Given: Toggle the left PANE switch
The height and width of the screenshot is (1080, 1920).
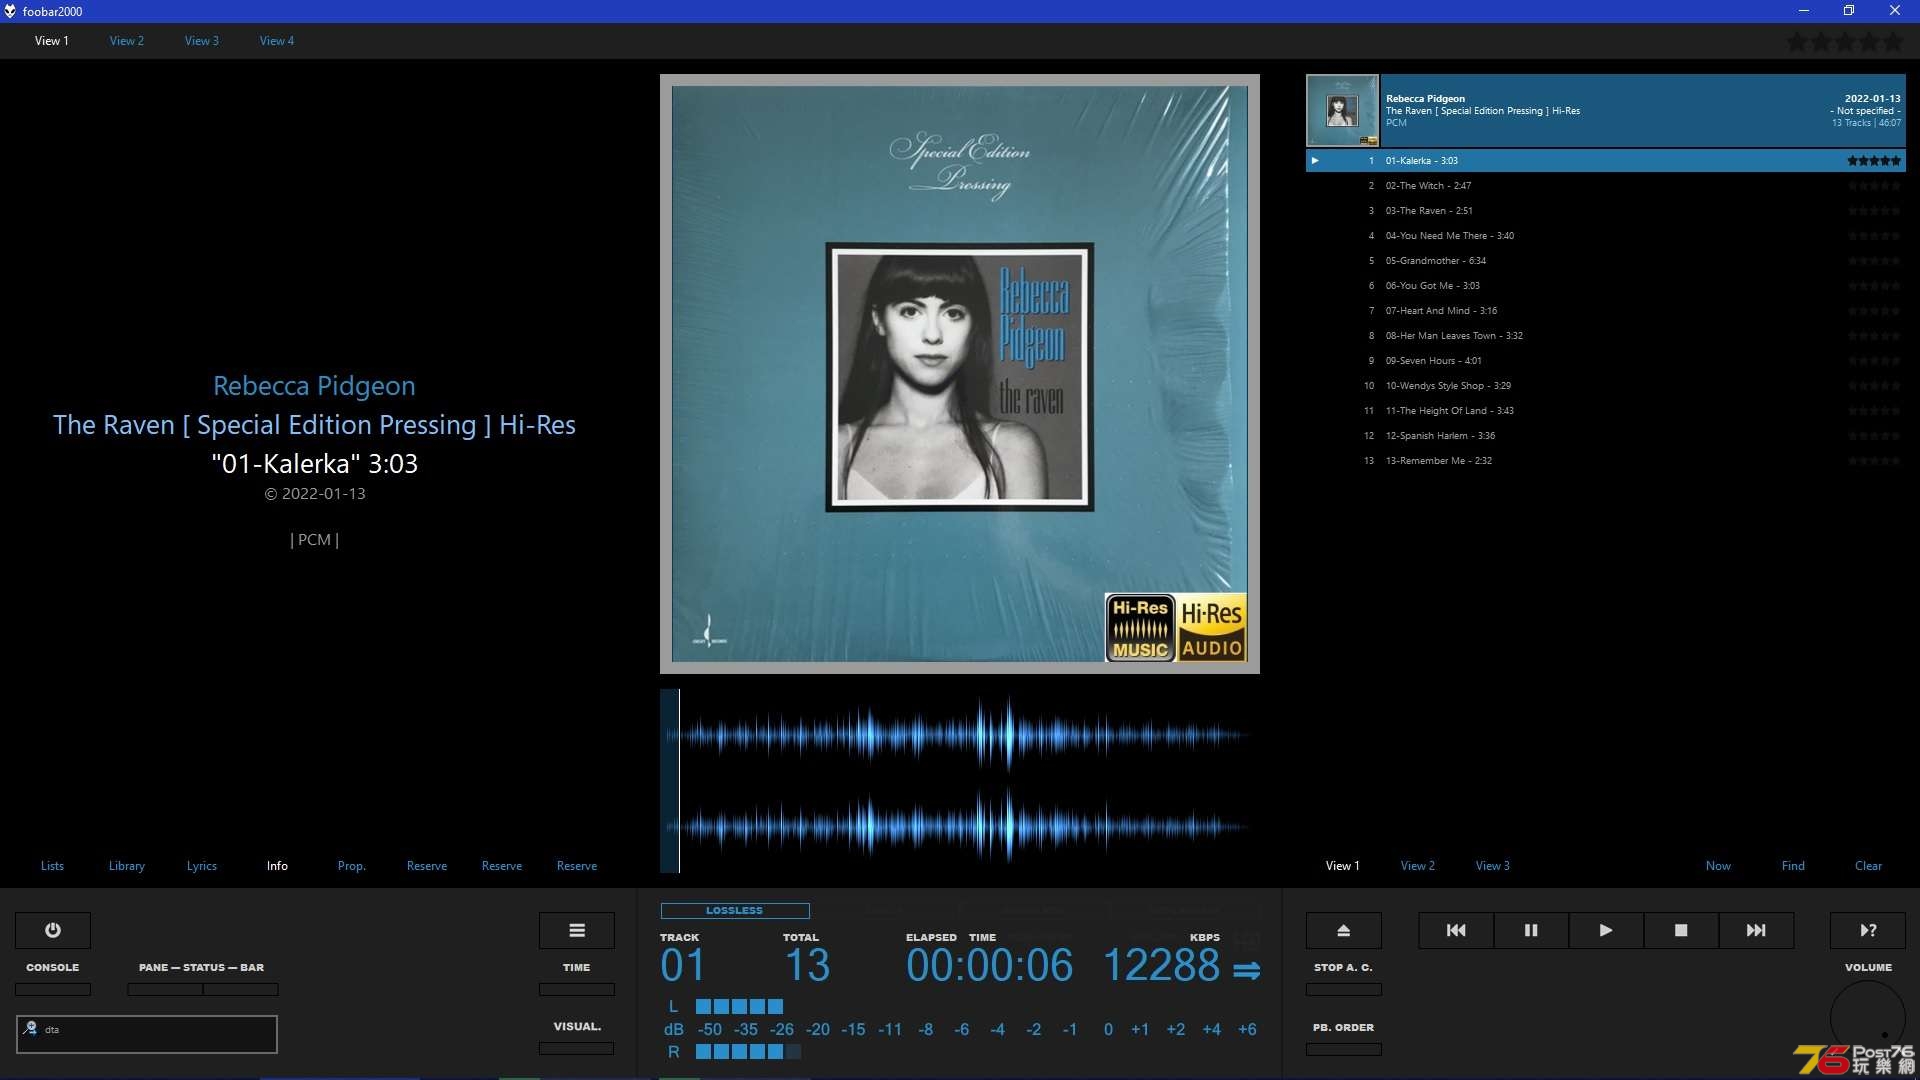Looking at the screenshot, I should (165, 989).
